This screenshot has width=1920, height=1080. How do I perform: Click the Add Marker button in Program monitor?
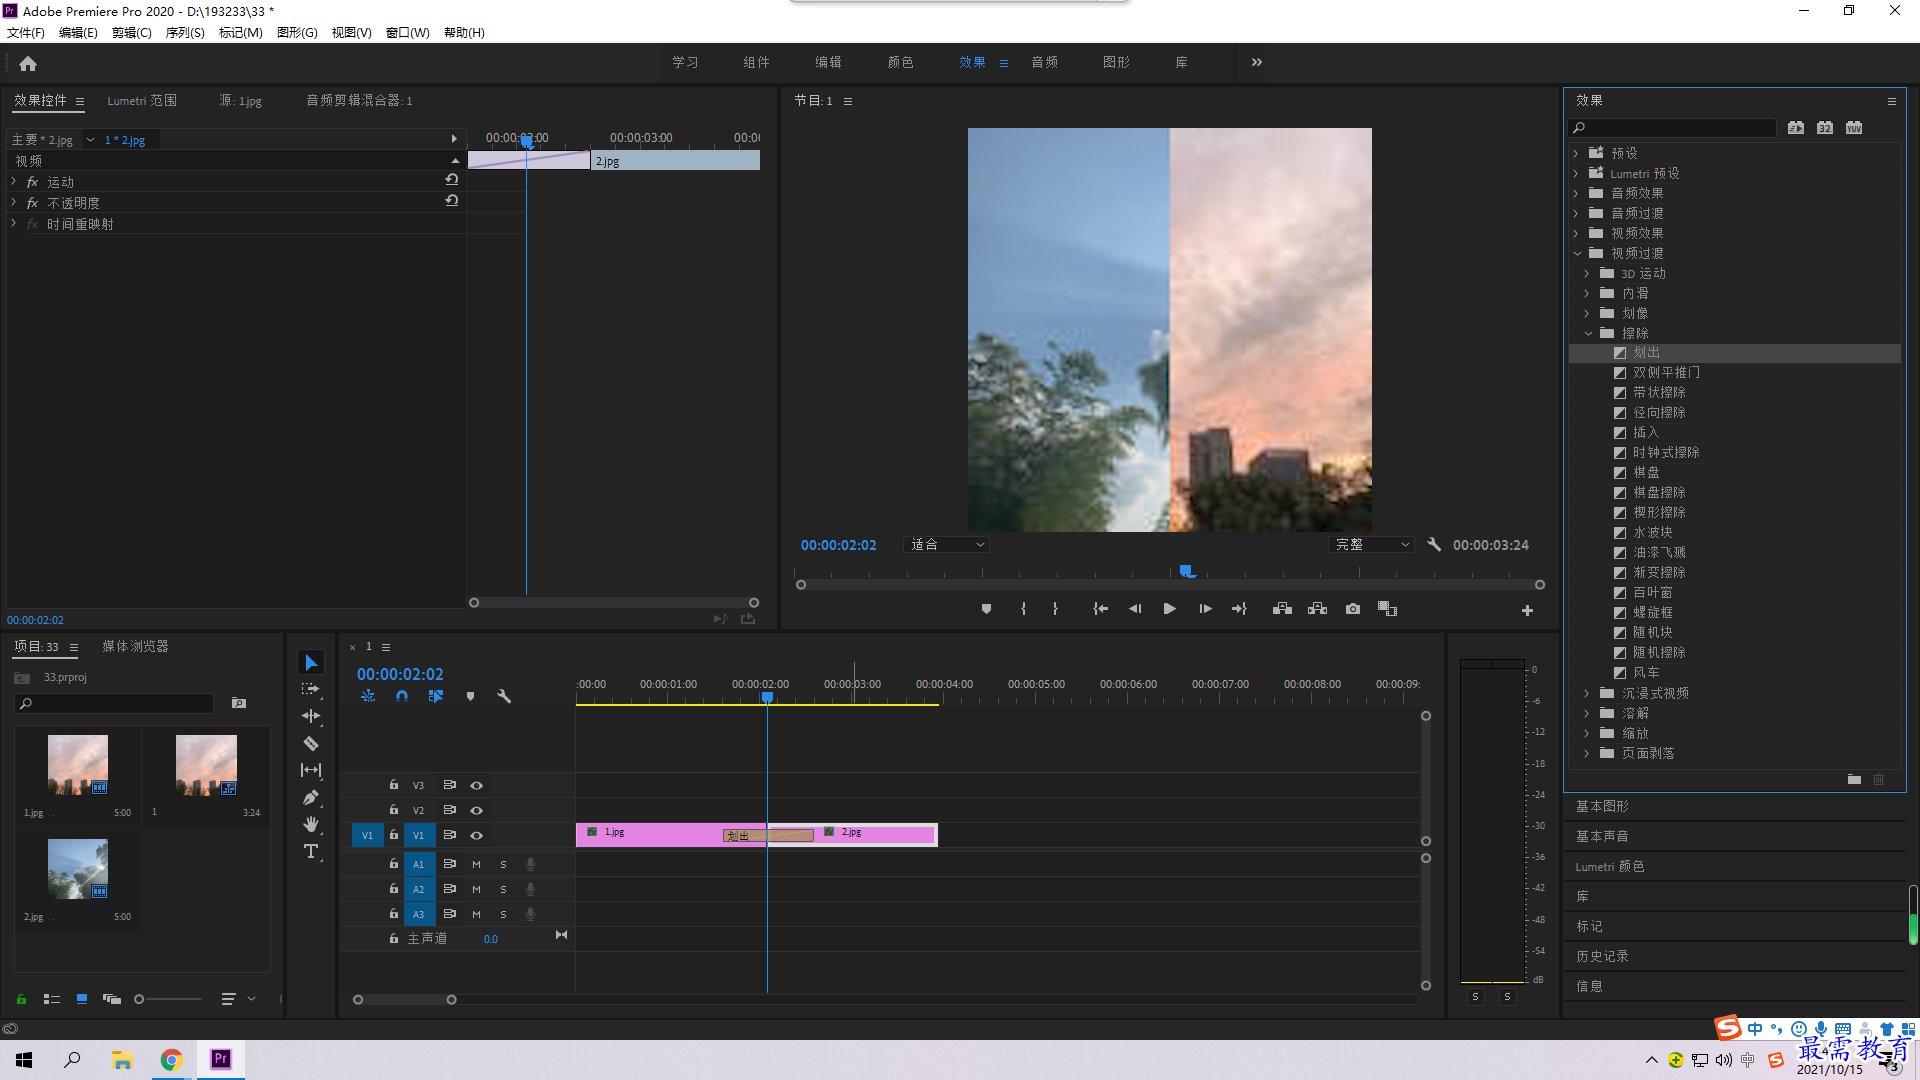pos(986,609)
